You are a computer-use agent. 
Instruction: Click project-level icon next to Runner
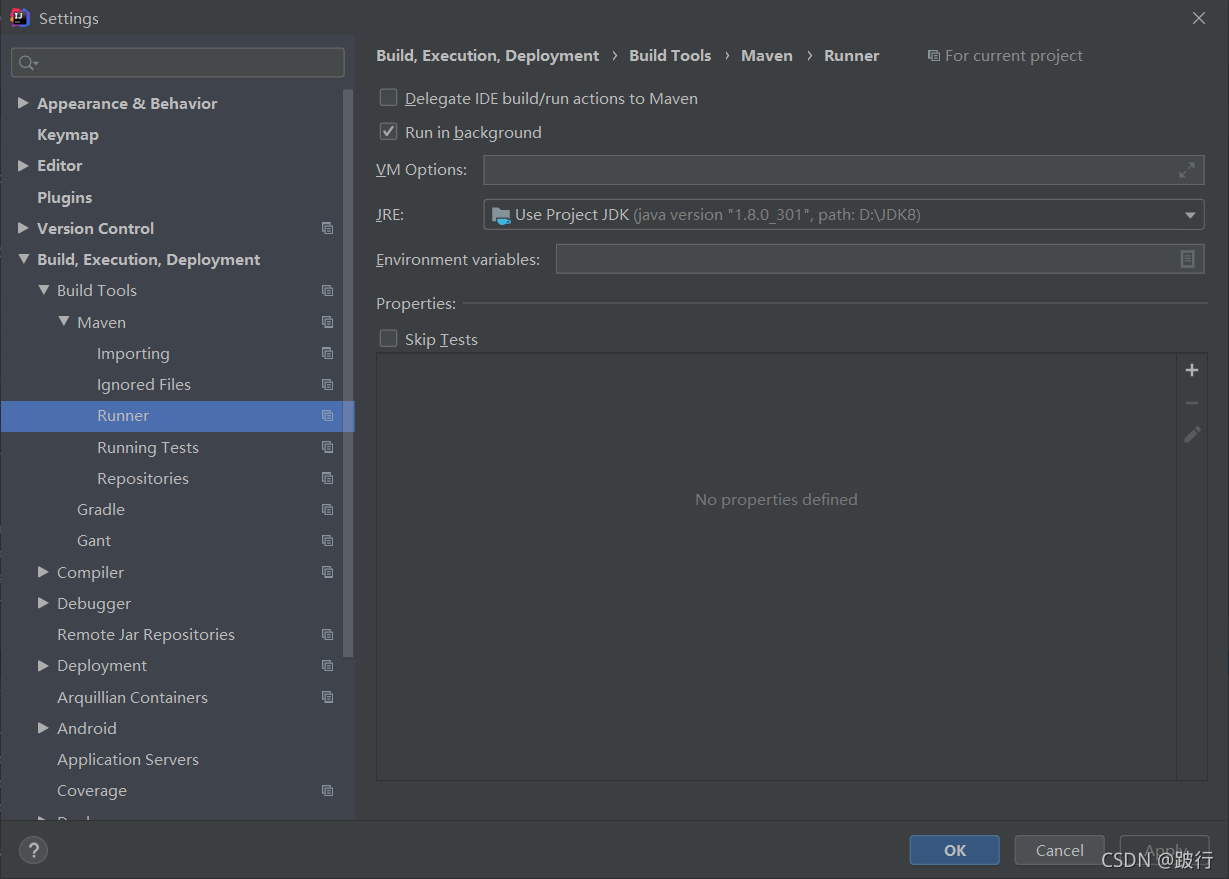327,416
